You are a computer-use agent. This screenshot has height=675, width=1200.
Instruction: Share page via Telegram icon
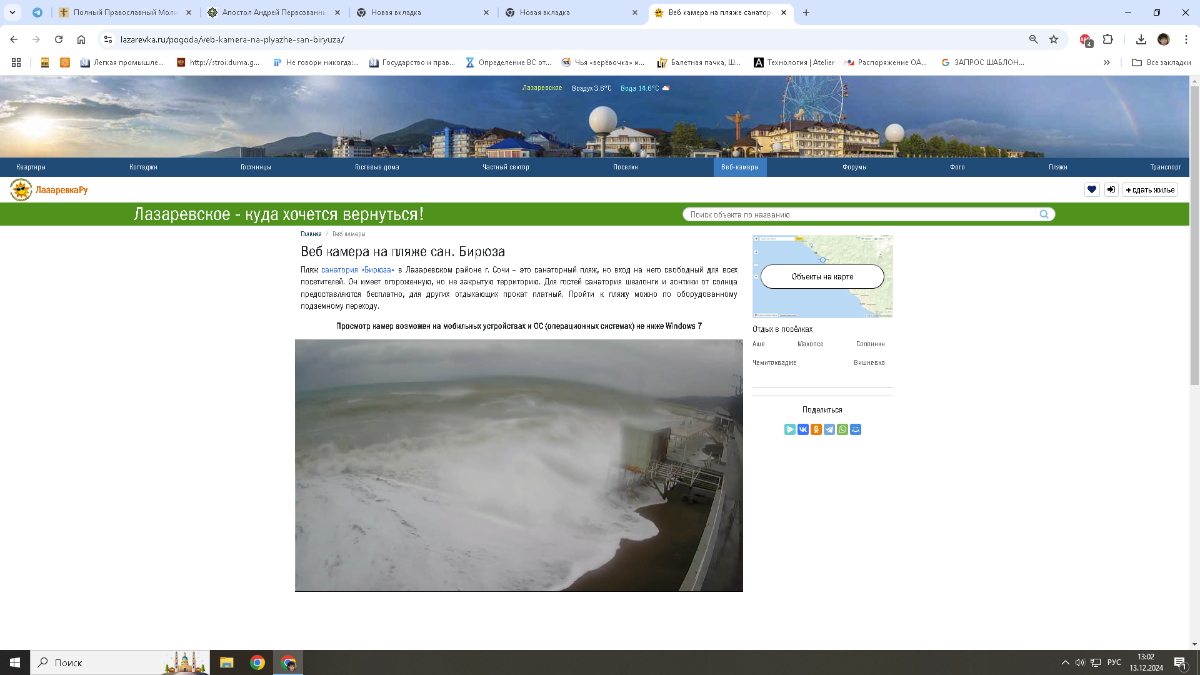(x=829, y=429)
